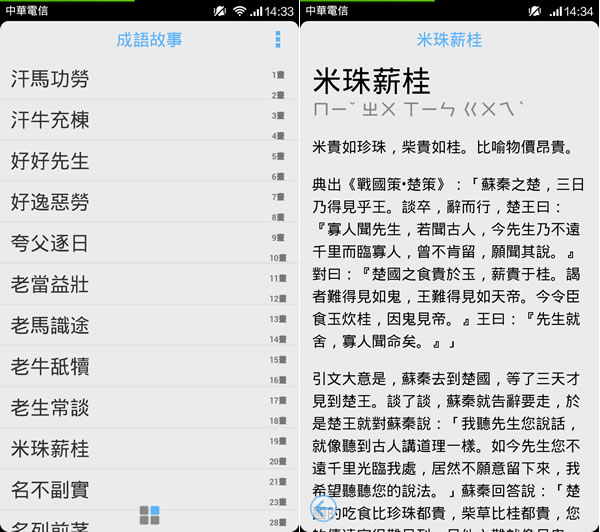Select 14畫 in the stroke index

[278, 339]
